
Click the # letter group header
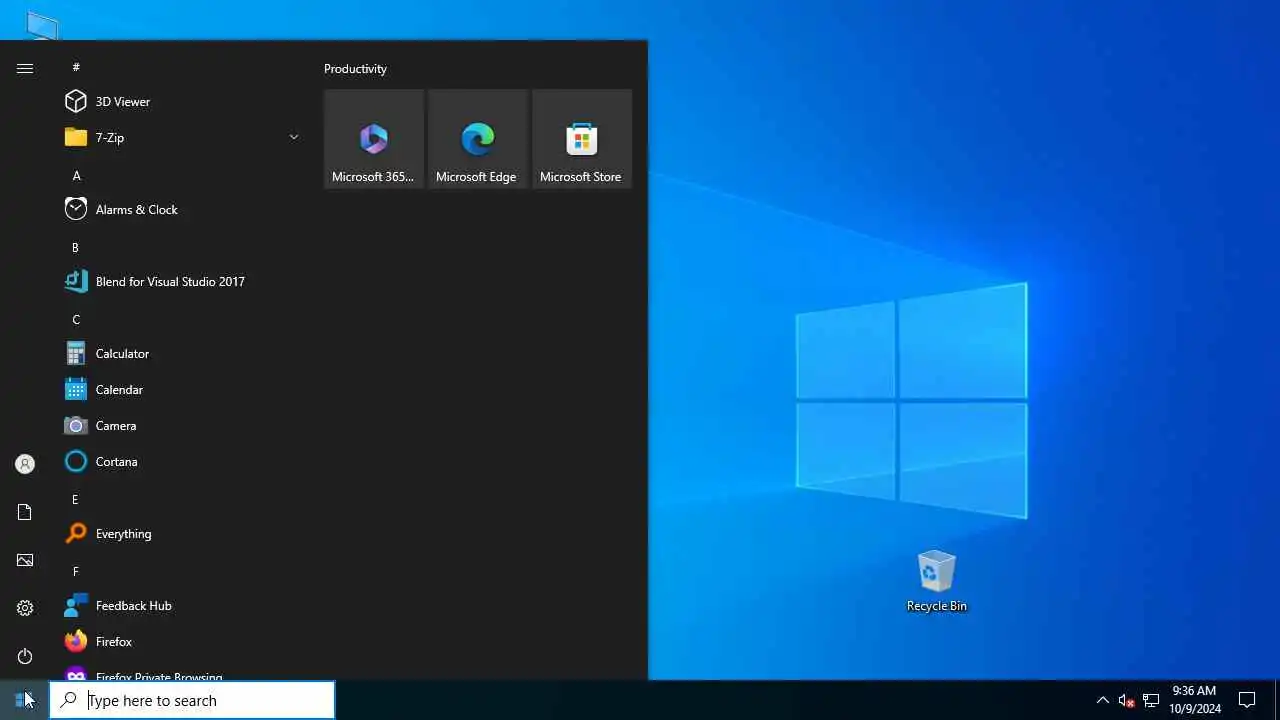pyautogui.click(x=76, y=67)
